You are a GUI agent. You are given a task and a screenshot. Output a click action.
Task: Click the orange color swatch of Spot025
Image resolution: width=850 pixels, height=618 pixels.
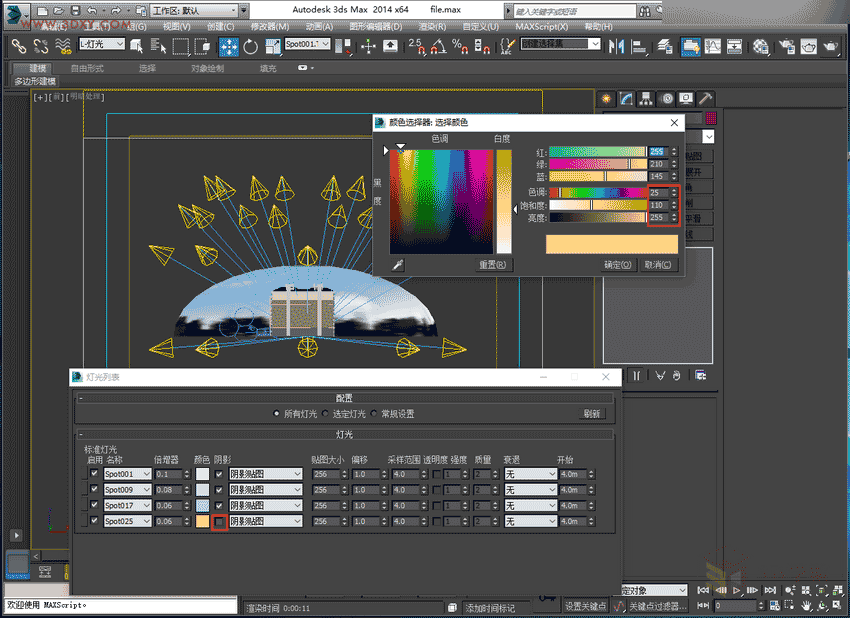202,521
